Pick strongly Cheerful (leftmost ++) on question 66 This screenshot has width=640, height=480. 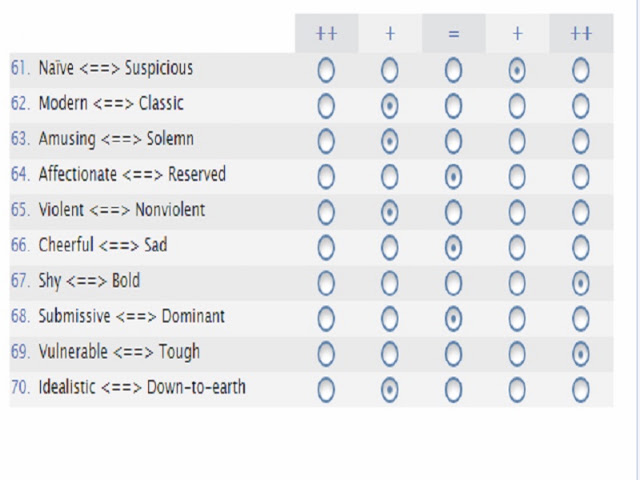[326, 248]
